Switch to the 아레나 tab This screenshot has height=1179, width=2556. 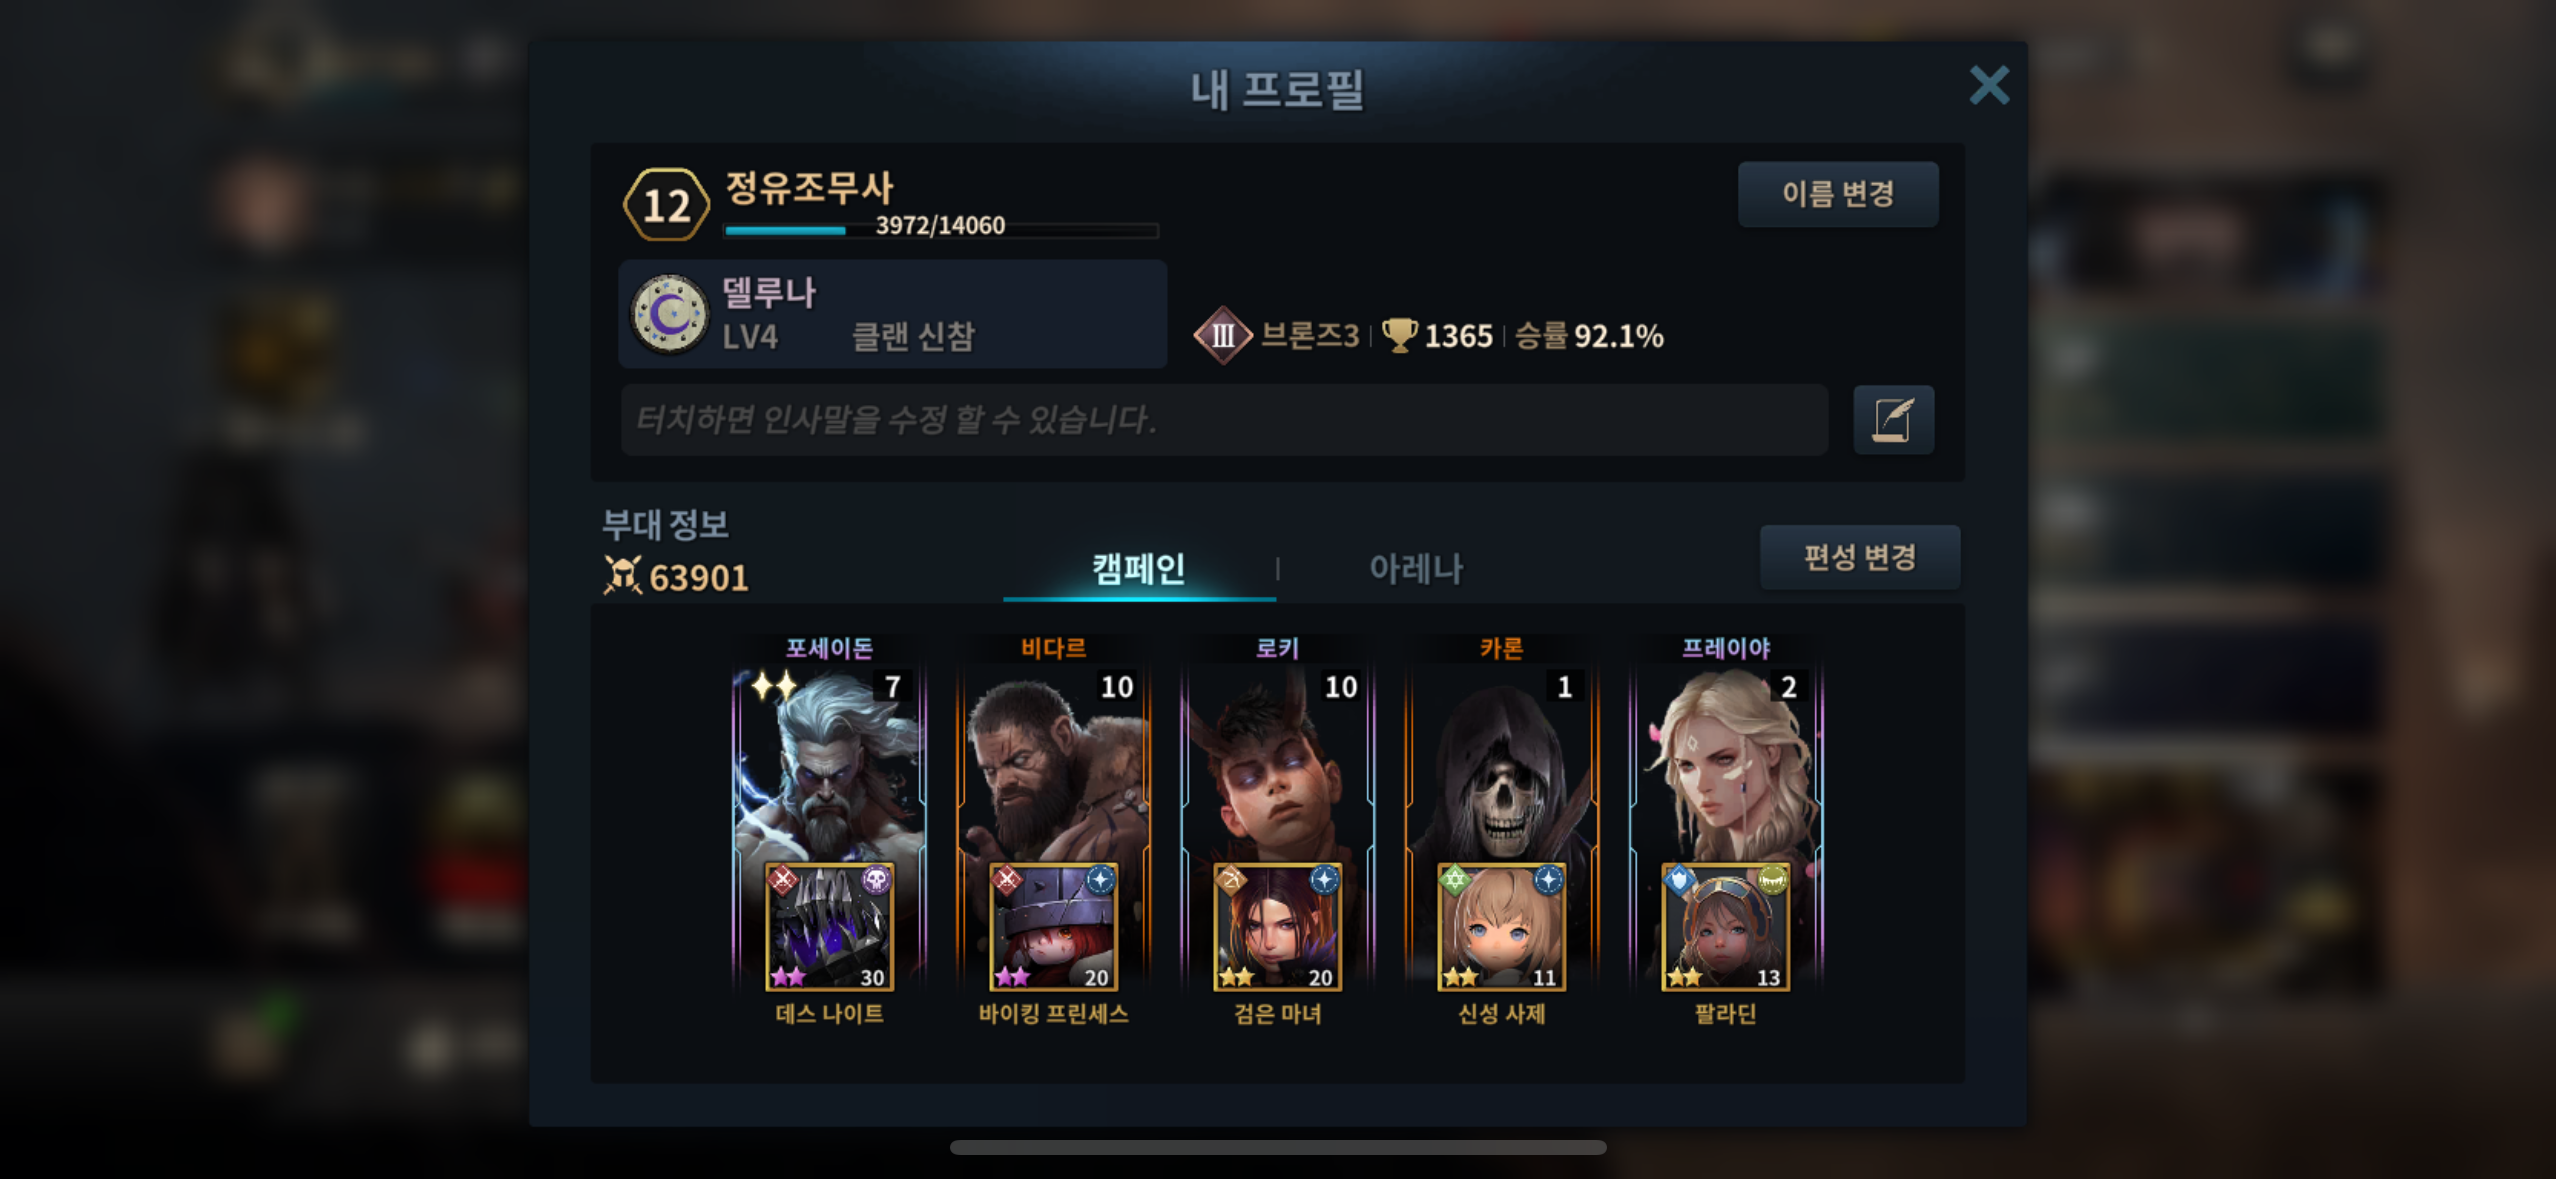pyautogui.click(x=1415, y=569)
